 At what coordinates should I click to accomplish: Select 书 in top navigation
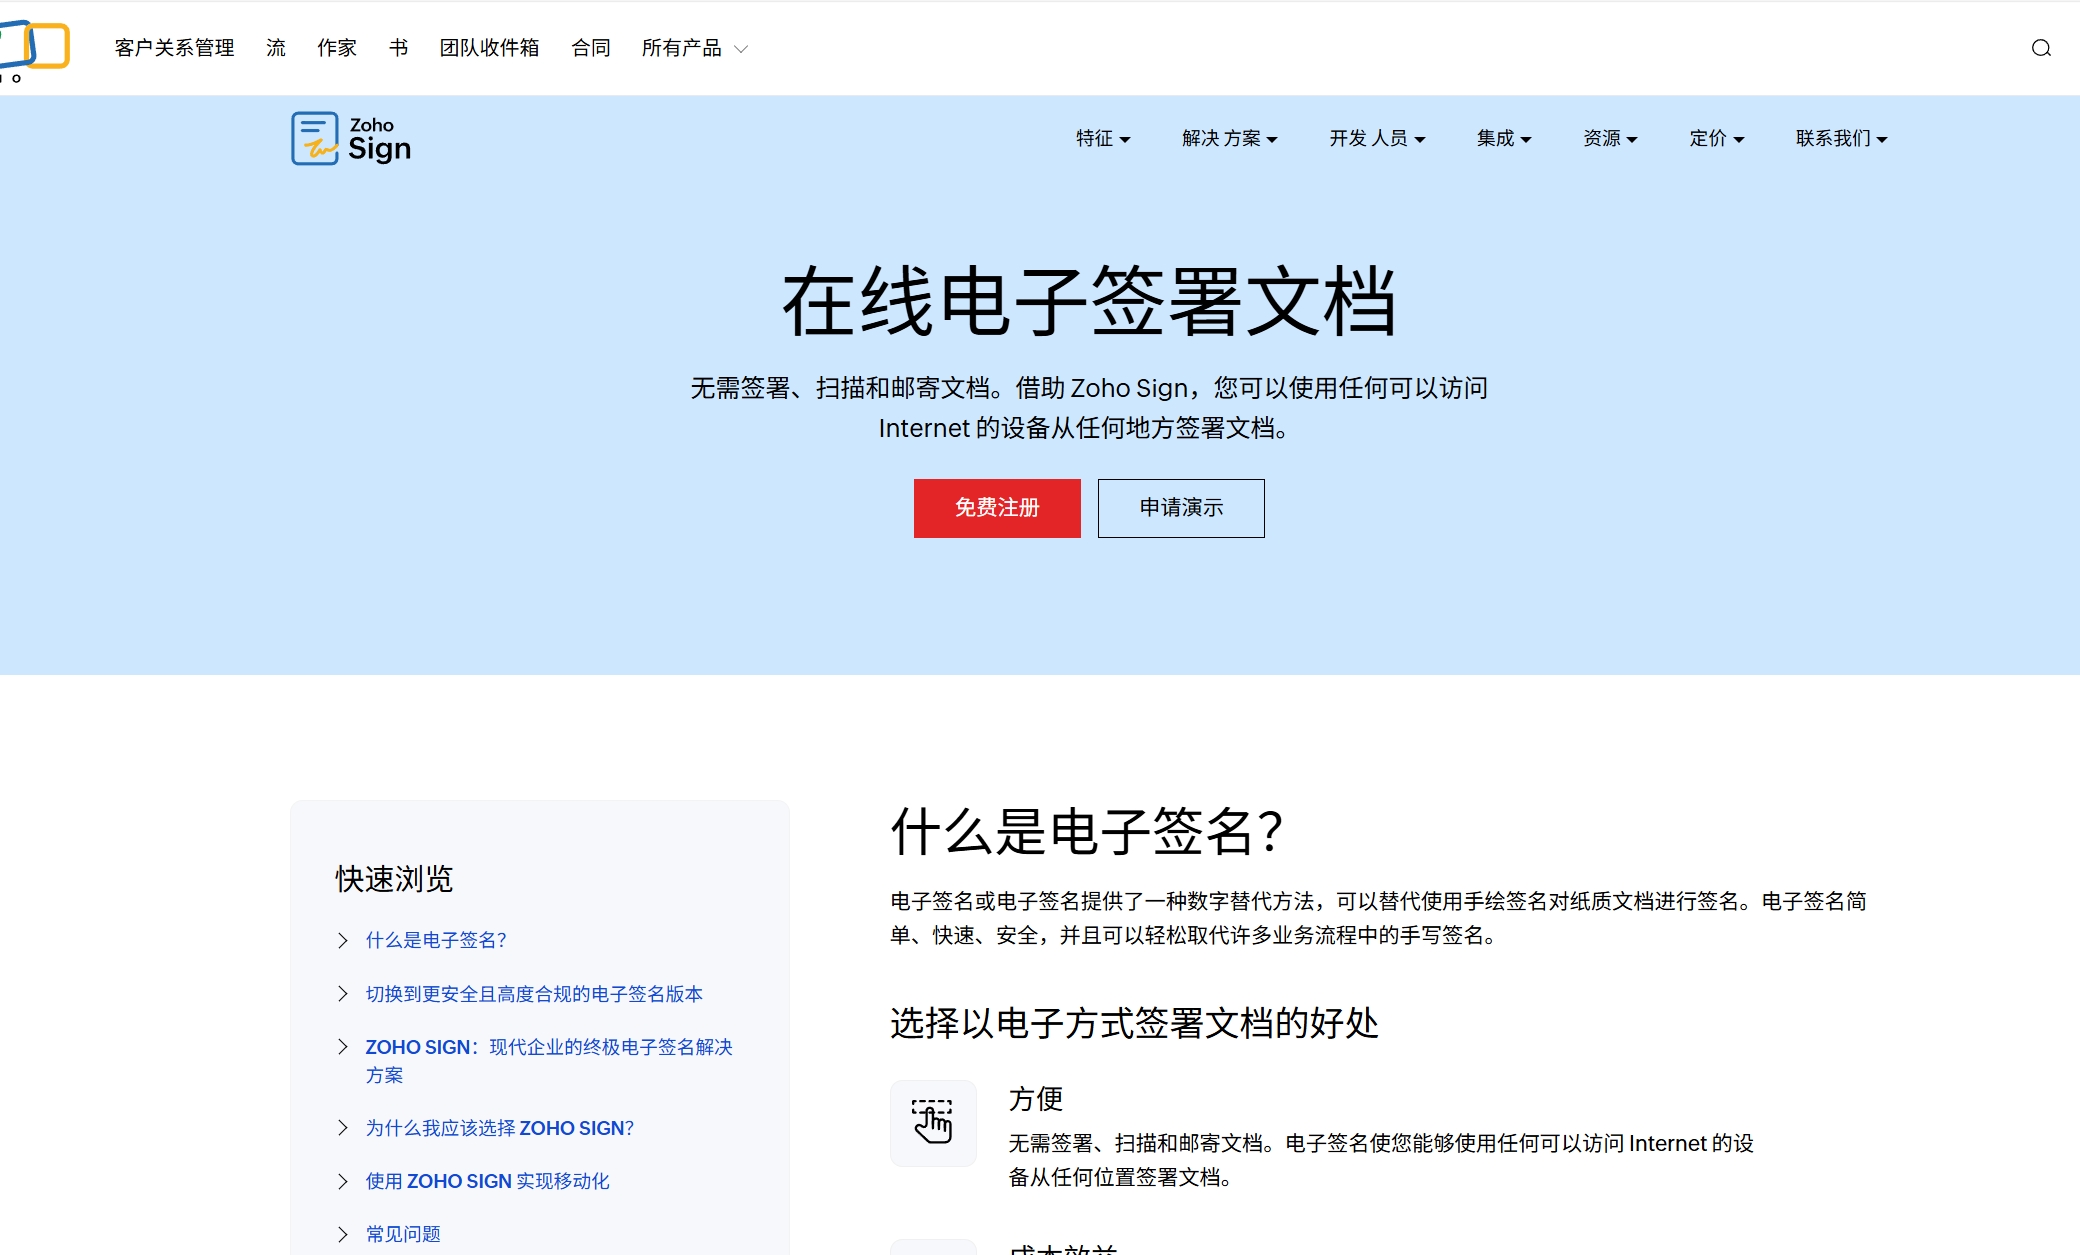click(398, 48)
